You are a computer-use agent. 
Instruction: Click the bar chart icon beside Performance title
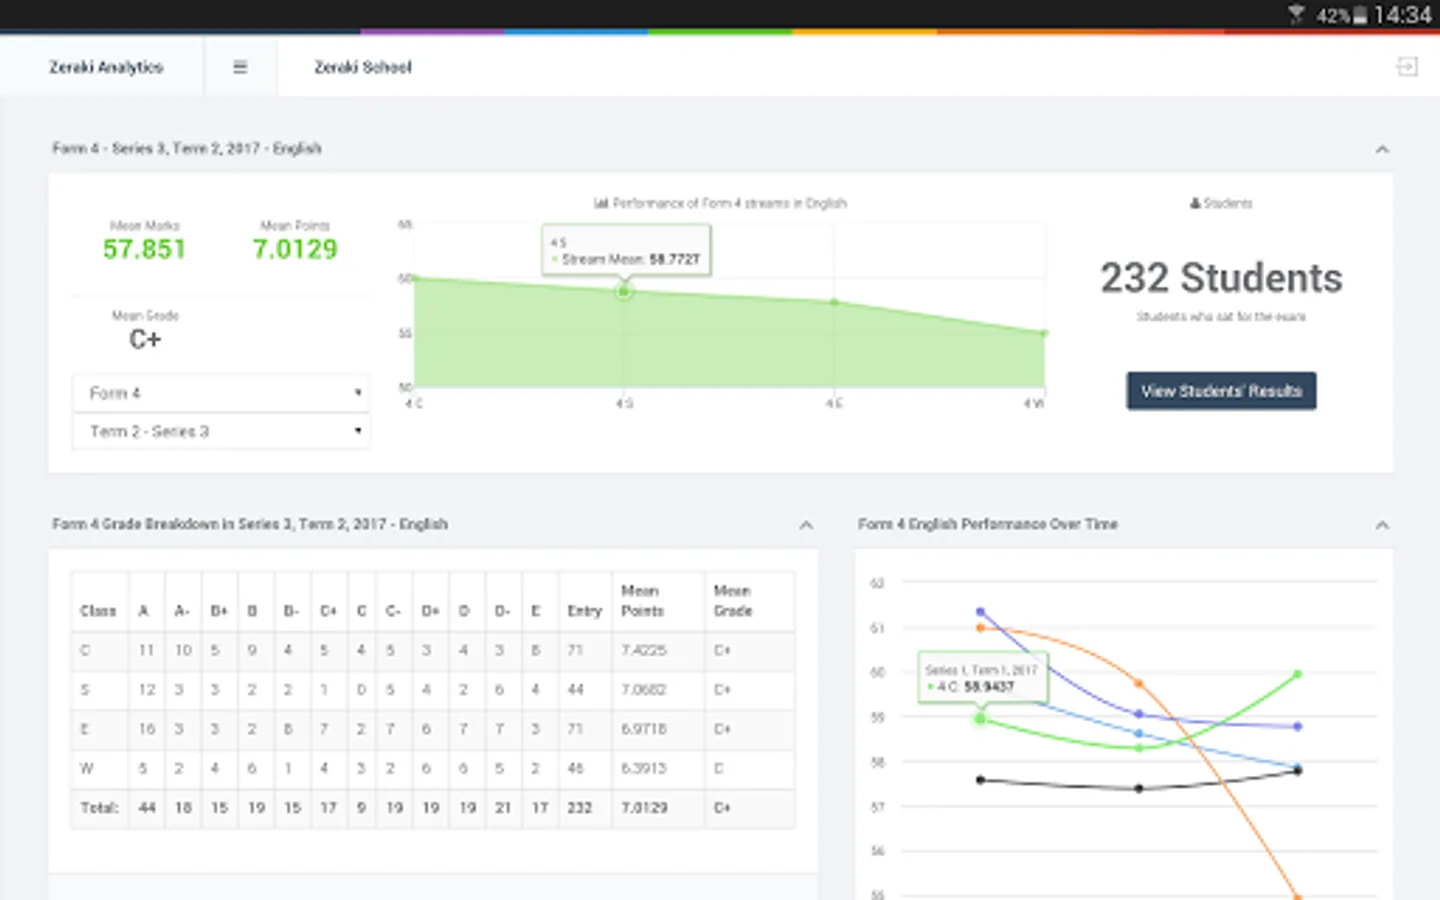click(601, 203)
